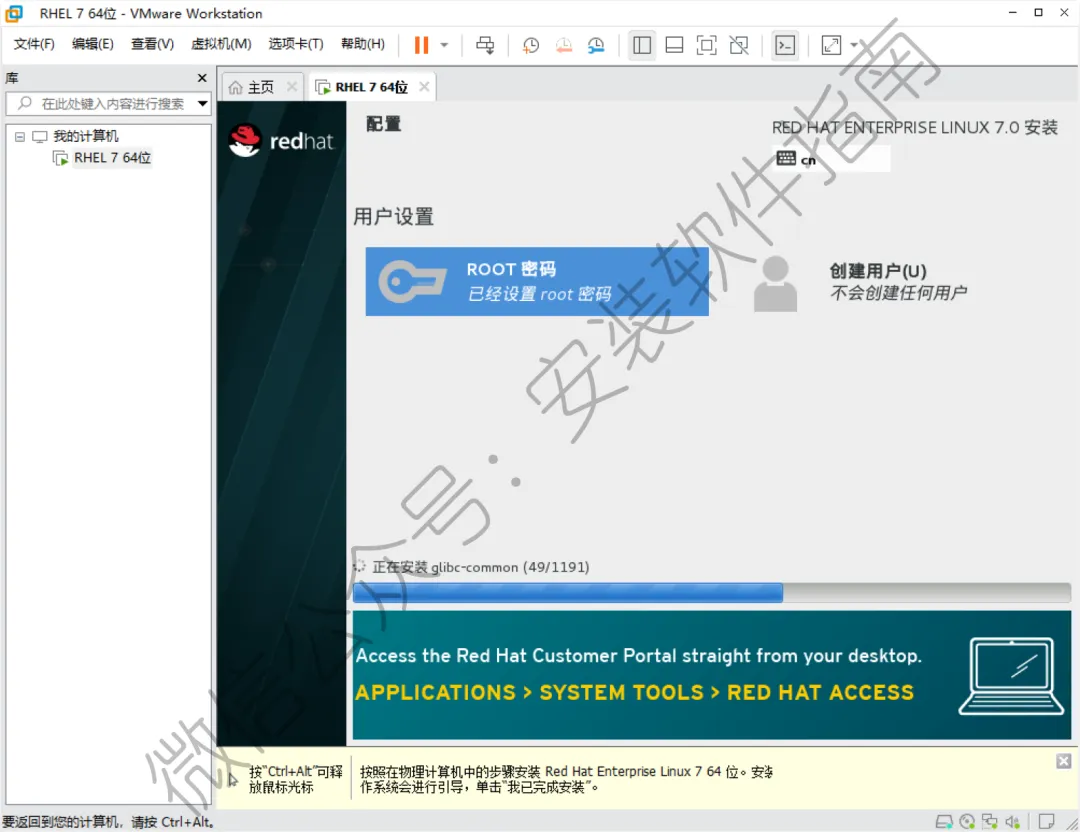Viewport: 1080px width, 832px height.
Task: Open the 选项卡(T) menu
Action: (295, 44)
